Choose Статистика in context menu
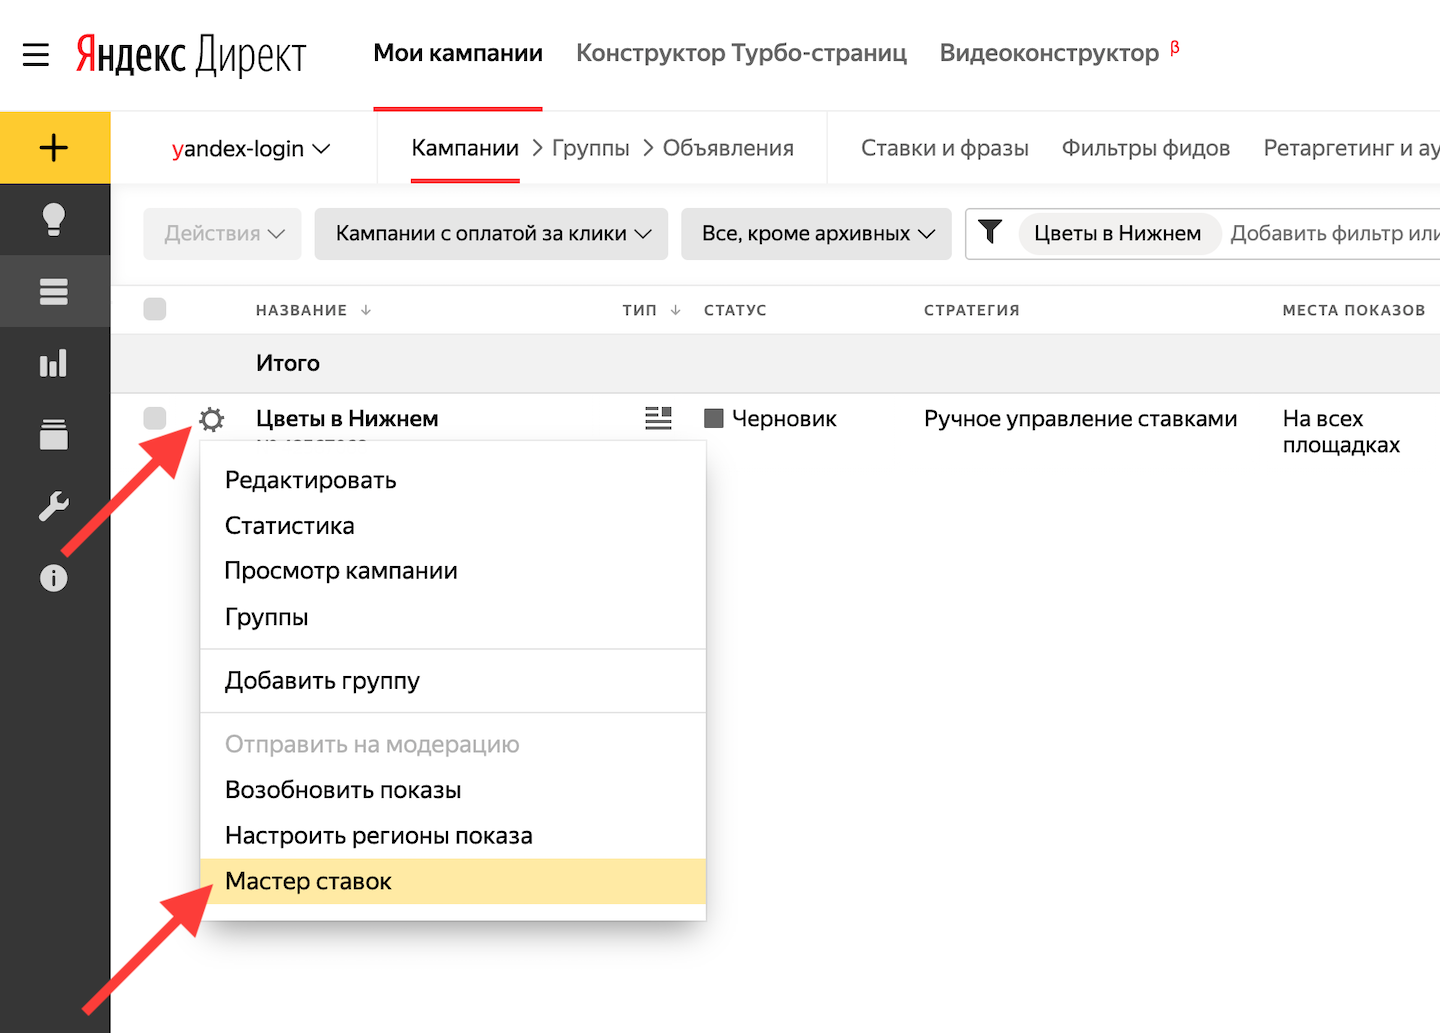The width and height of the screenshot is (1440, 1033). [x=453, y=526]
